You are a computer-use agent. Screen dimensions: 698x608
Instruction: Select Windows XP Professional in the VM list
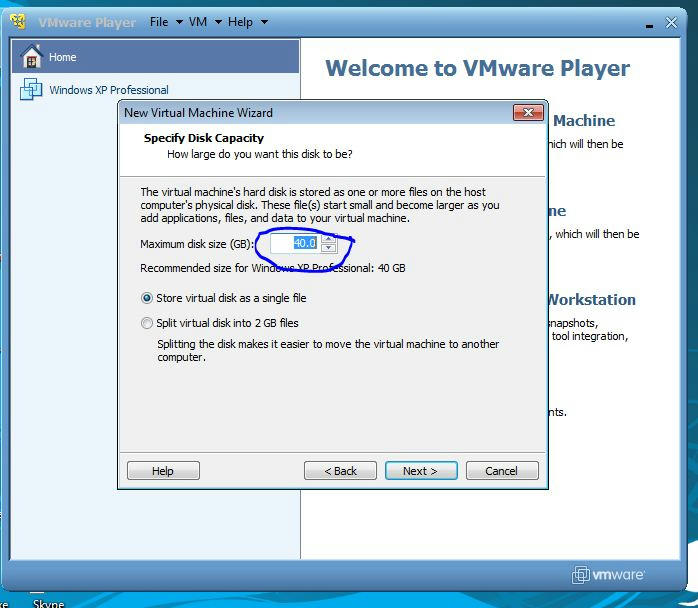pos(155,89)
